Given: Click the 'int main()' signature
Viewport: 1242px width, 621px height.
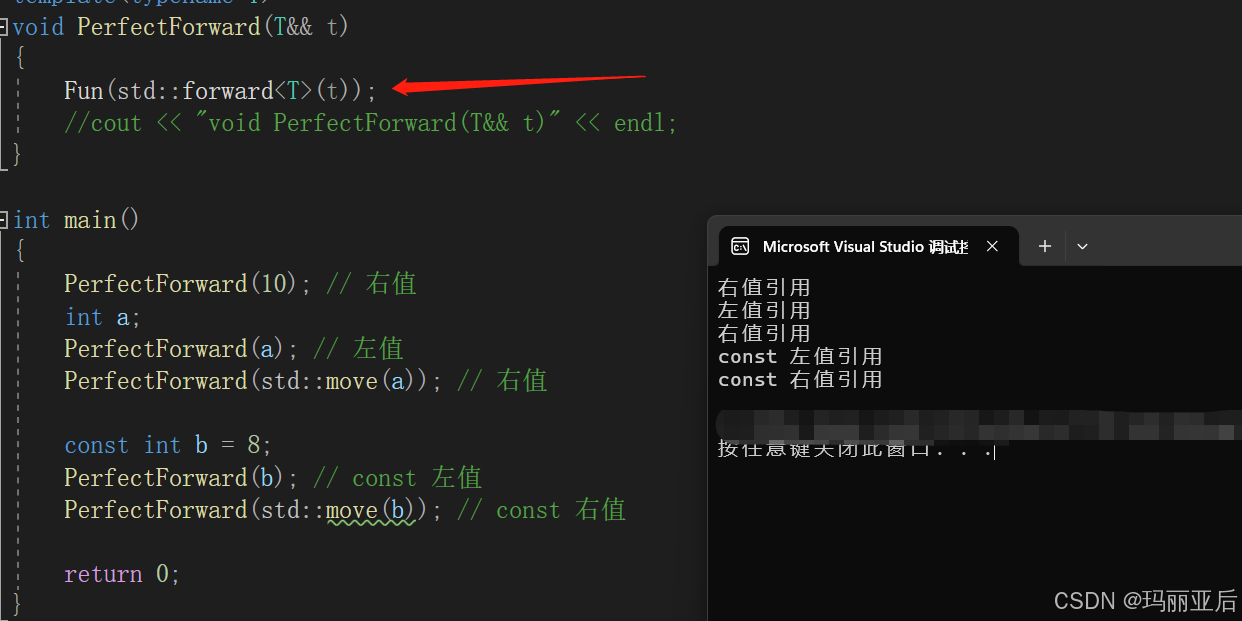Looking at the screenshot, I should (76, 219).
